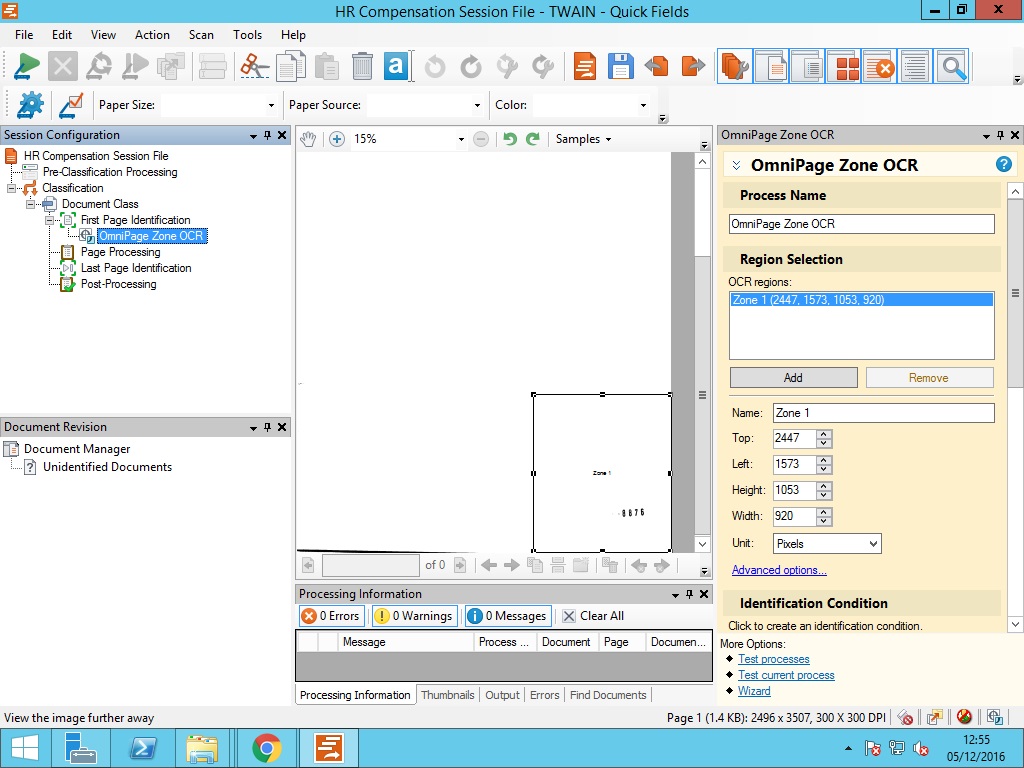Click the blue zoom in plus icon
1024x768 pixels.
(x=337, y=139)
